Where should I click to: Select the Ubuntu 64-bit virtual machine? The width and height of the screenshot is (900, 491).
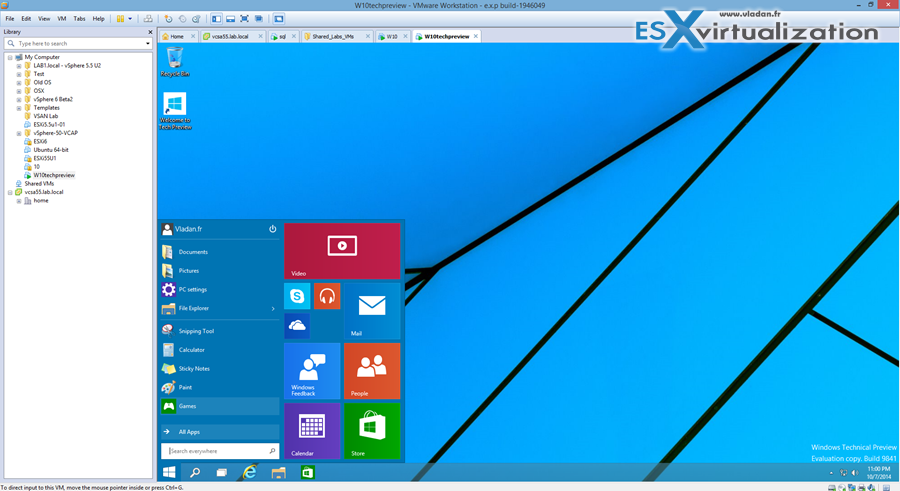coord(51,149)
